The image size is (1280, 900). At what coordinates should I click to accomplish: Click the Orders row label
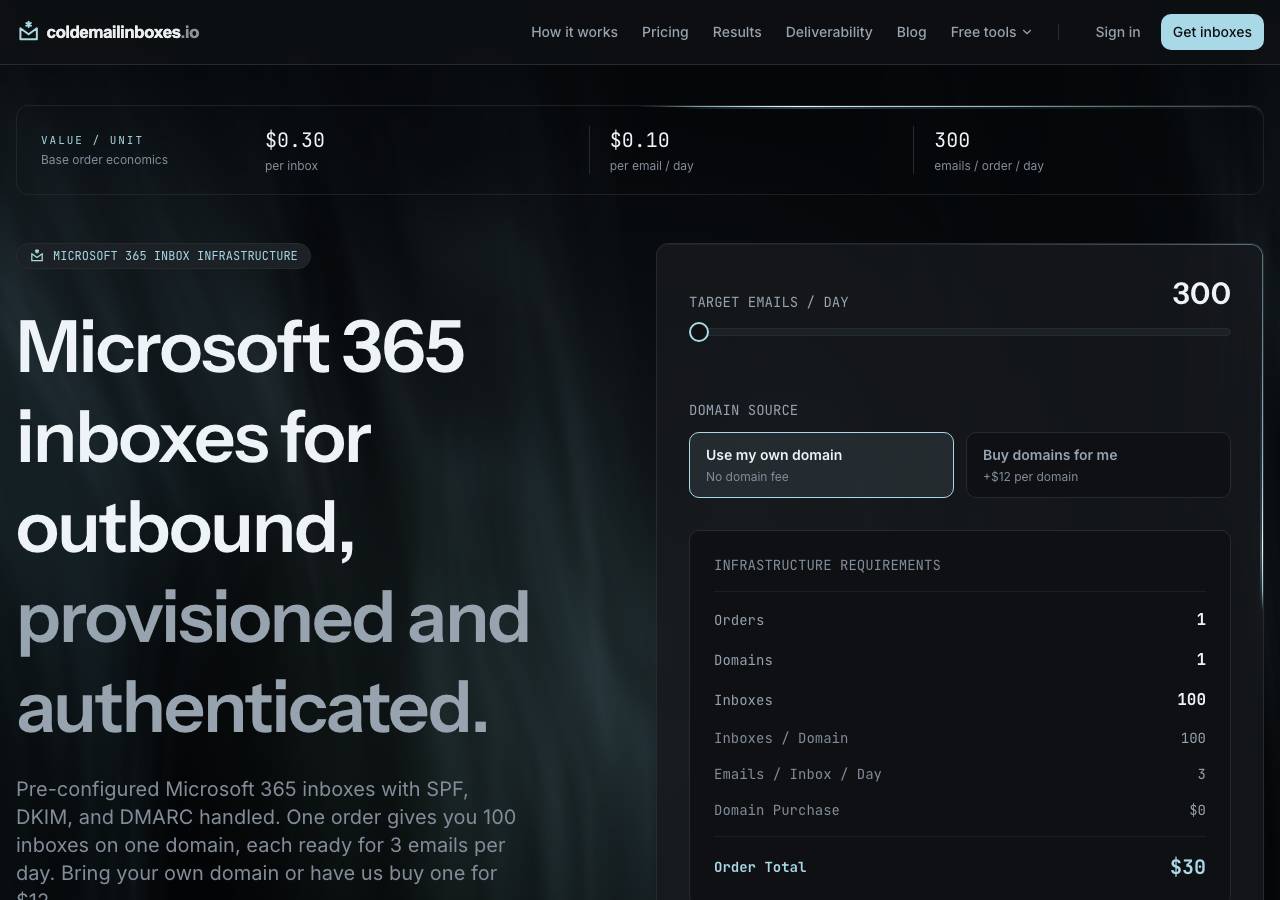[x=739, y=620]
